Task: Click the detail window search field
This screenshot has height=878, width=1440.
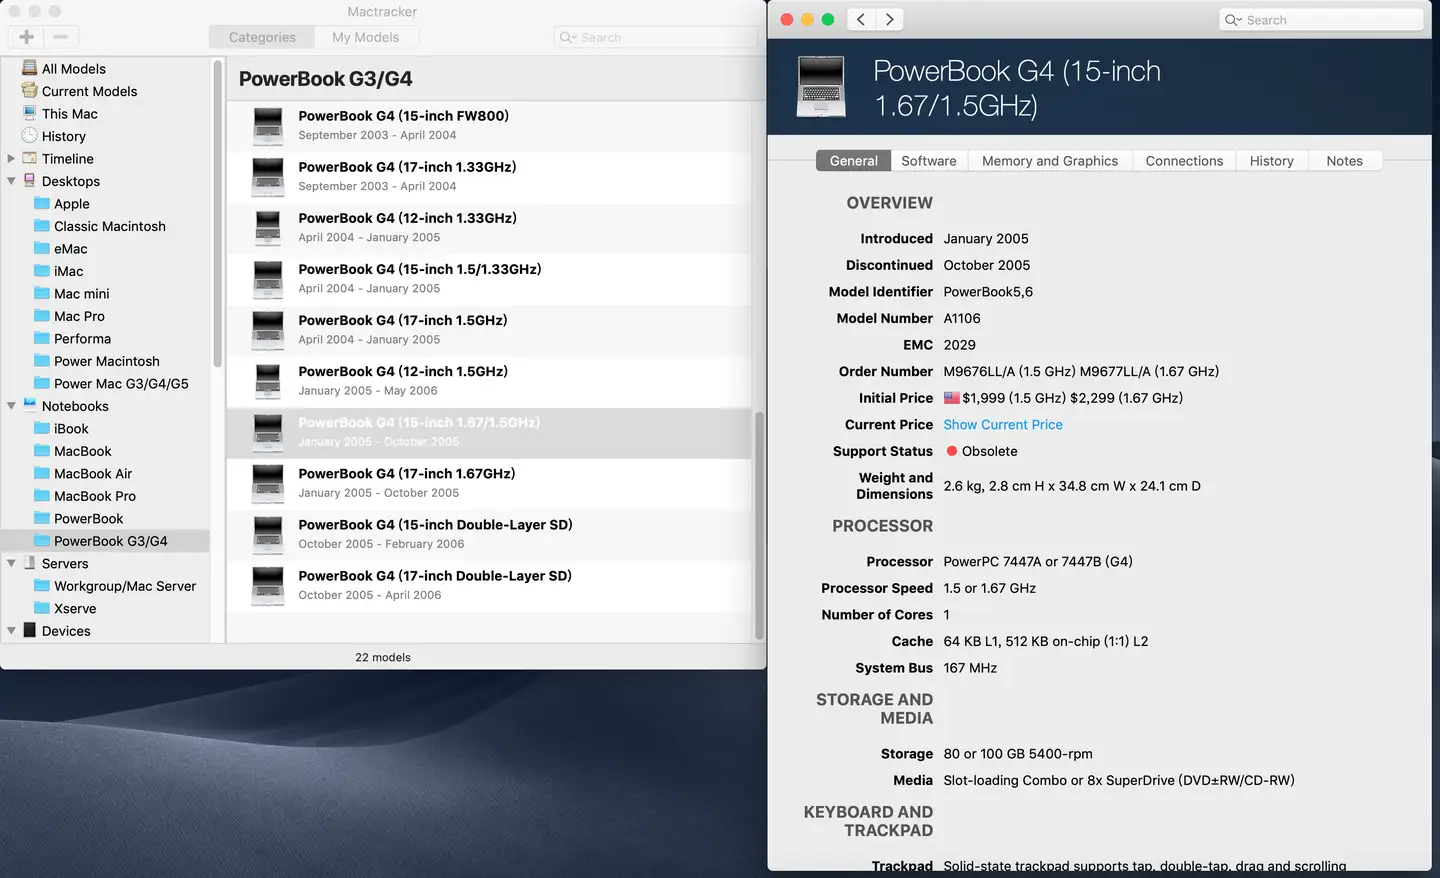Action: pos(1321,20)
